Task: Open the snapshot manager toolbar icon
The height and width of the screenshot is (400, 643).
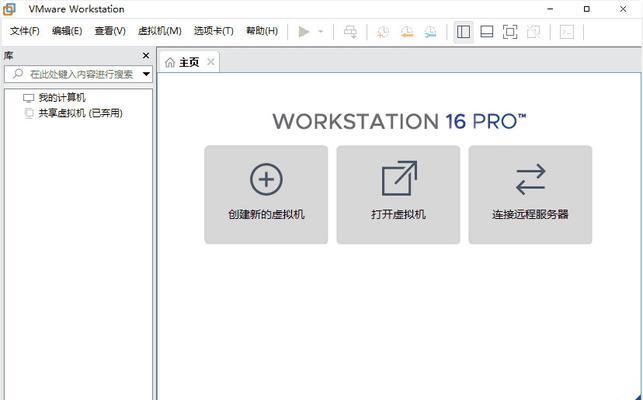Action: (431, 32)
